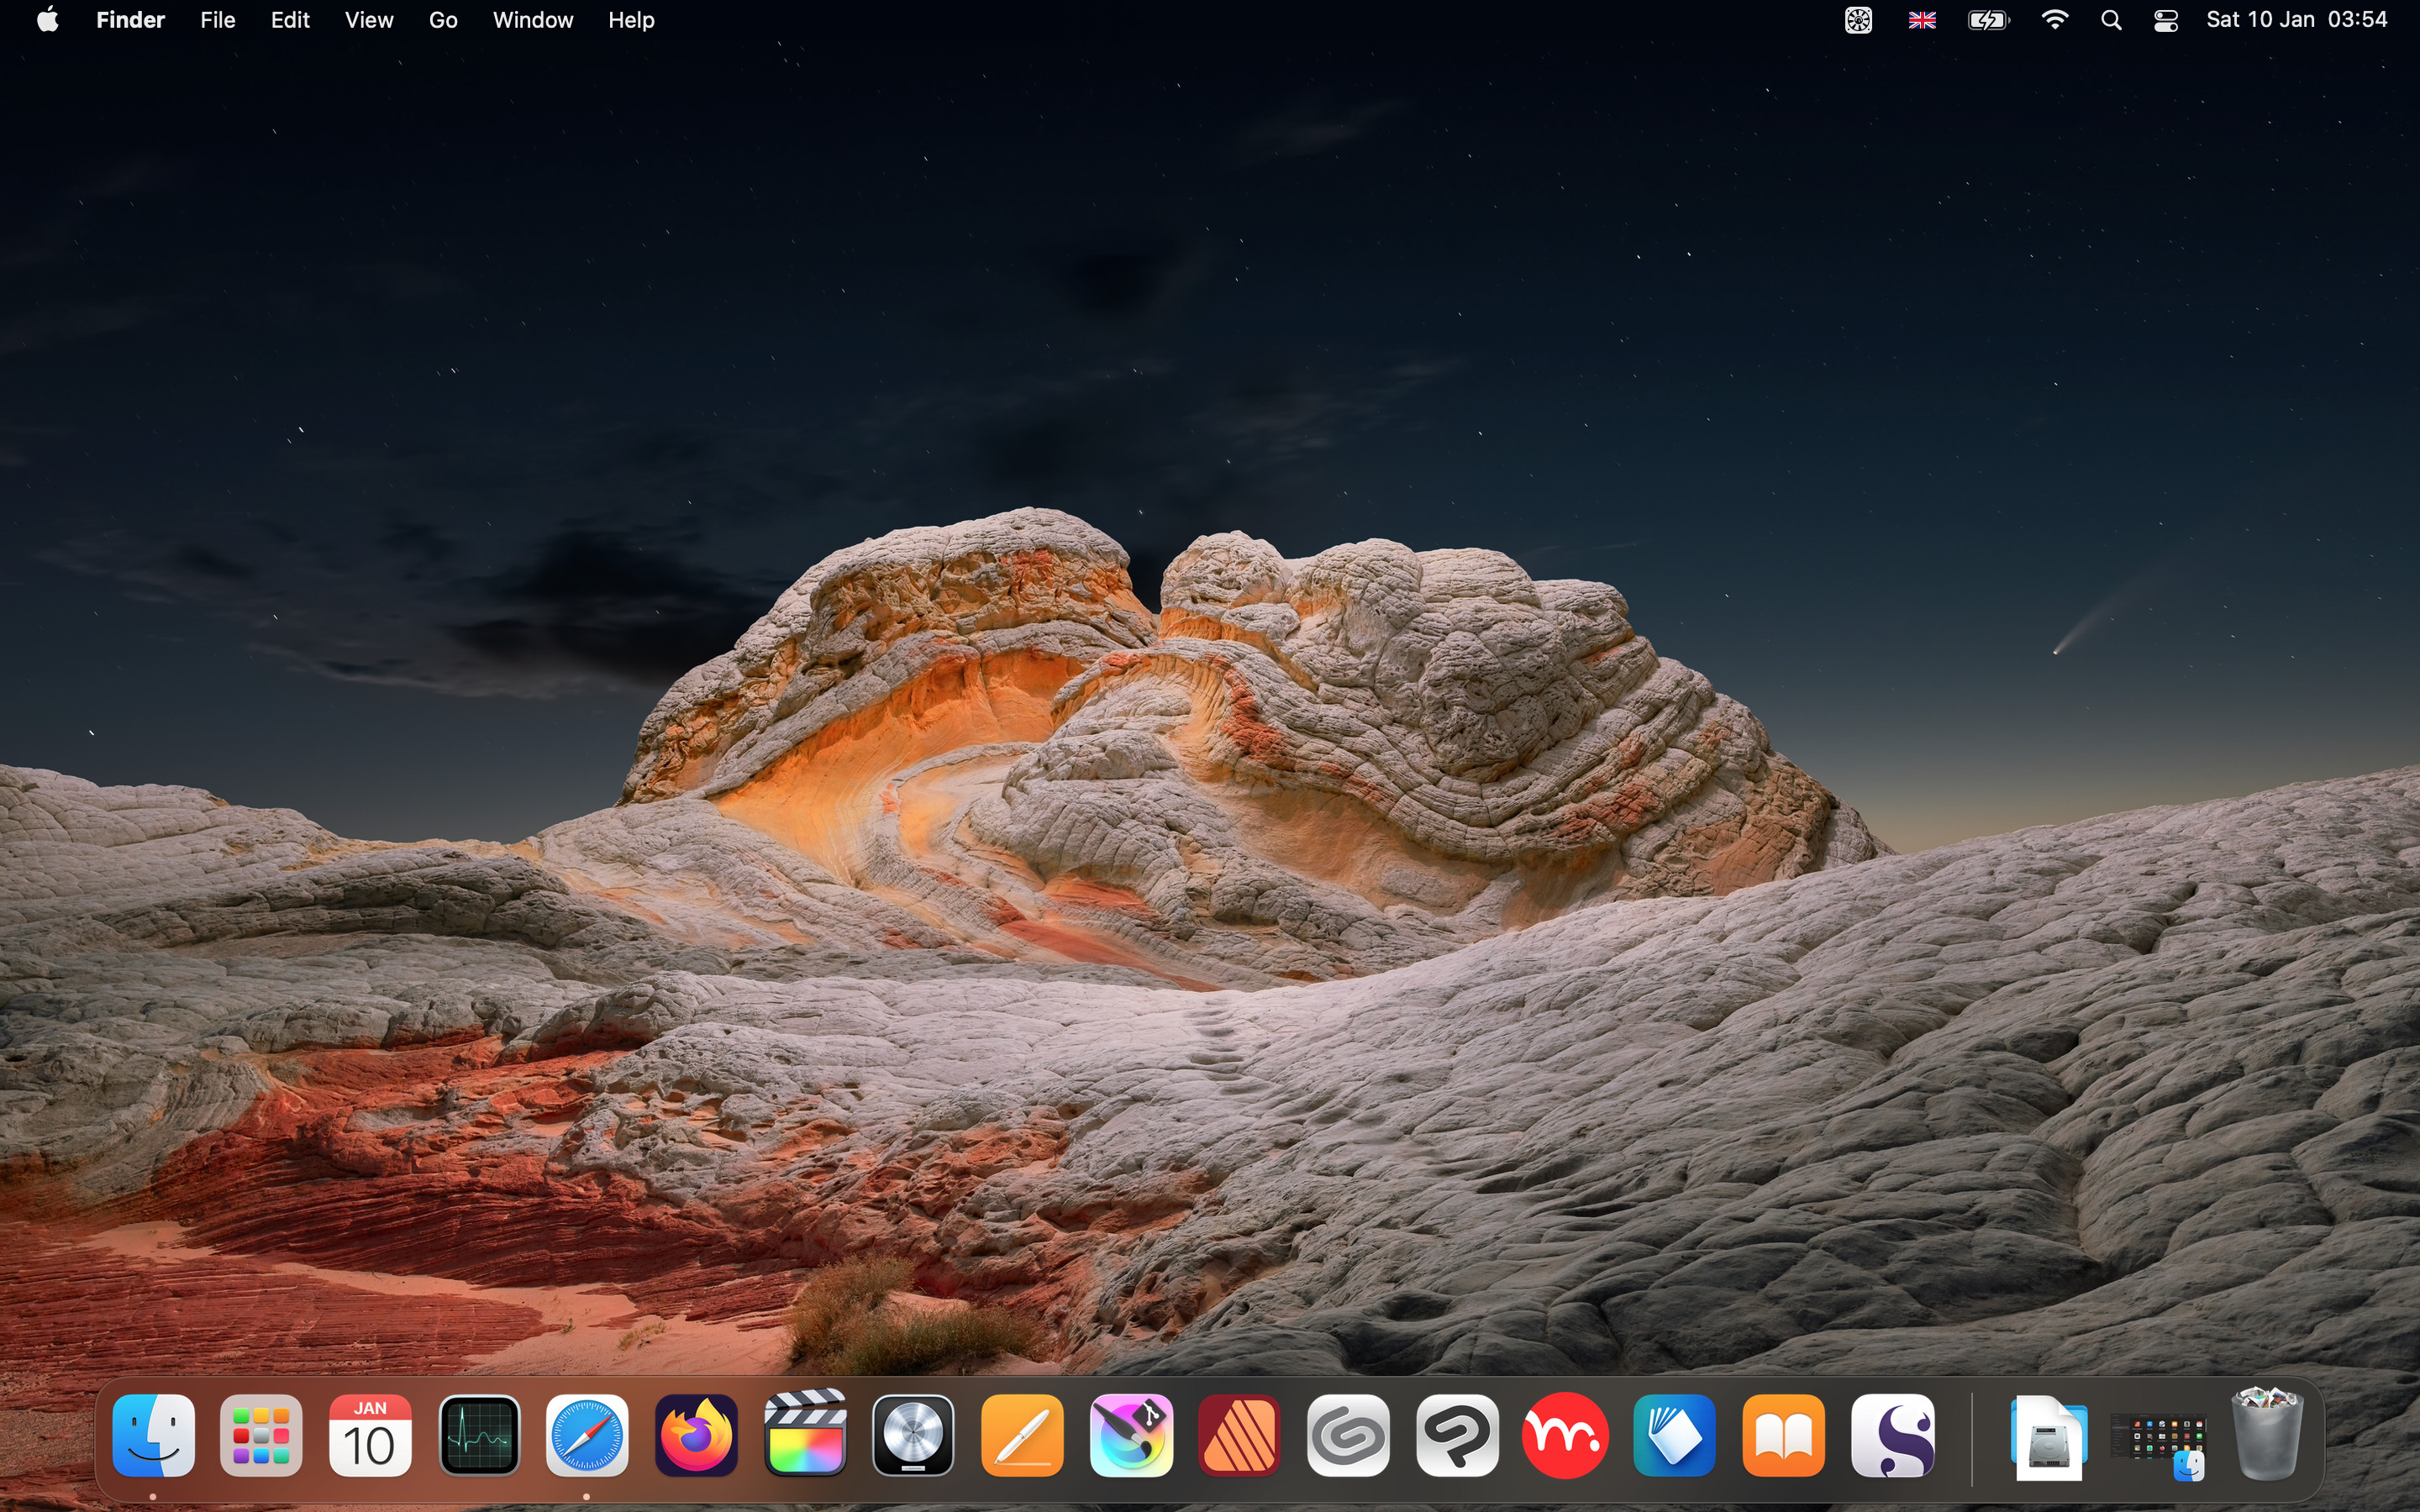This screenshot has height=1512, width=2420.
Task: Open Final Cut Pro clapperboard icon
Action: click(x=805, y=1435)
